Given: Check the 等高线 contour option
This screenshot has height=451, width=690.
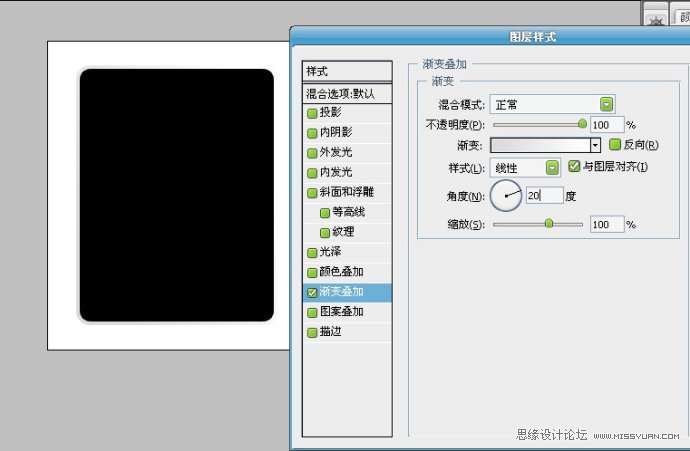Looking at the screenshot, I should point(325,213).
